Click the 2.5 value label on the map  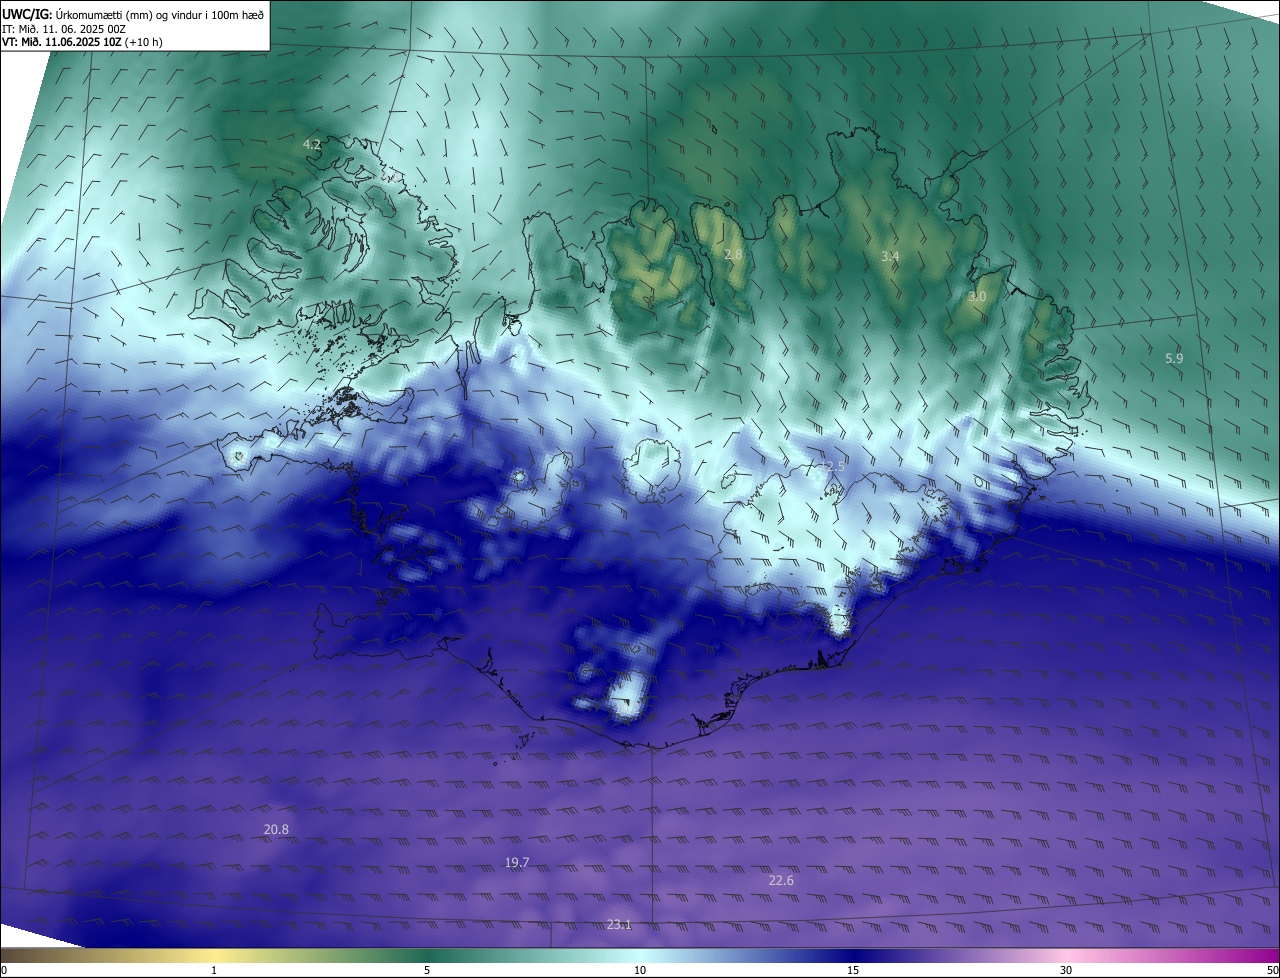point(835,467)
